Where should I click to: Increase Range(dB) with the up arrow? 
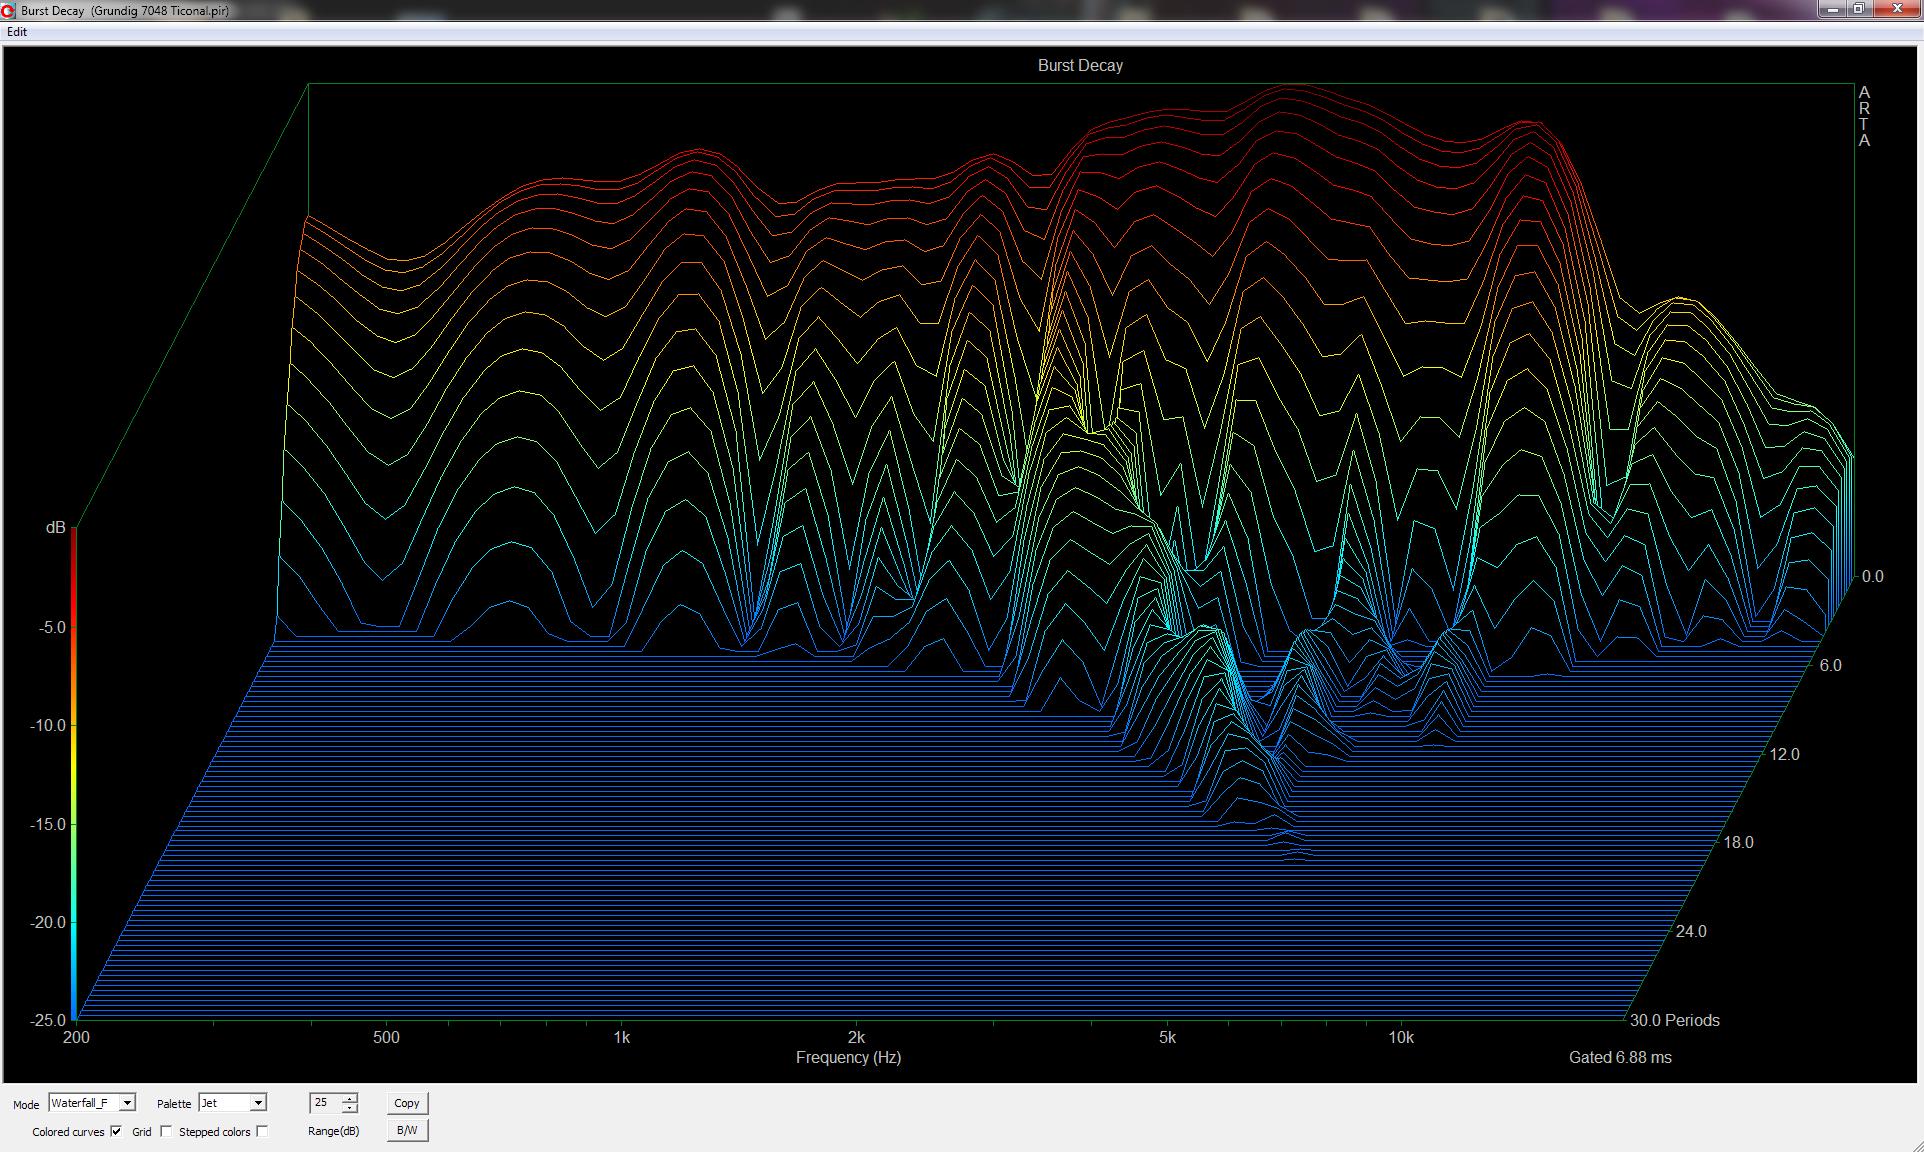(x=349, y=1098)
